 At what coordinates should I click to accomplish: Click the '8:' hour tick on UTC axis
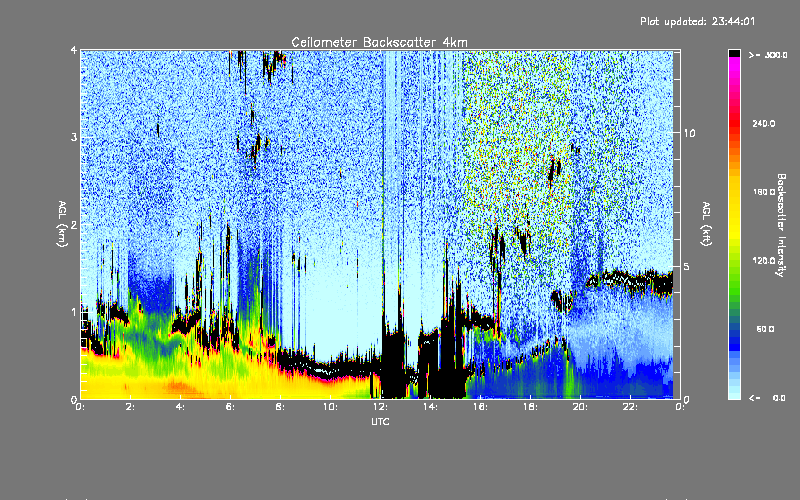[x=281, y=407]
